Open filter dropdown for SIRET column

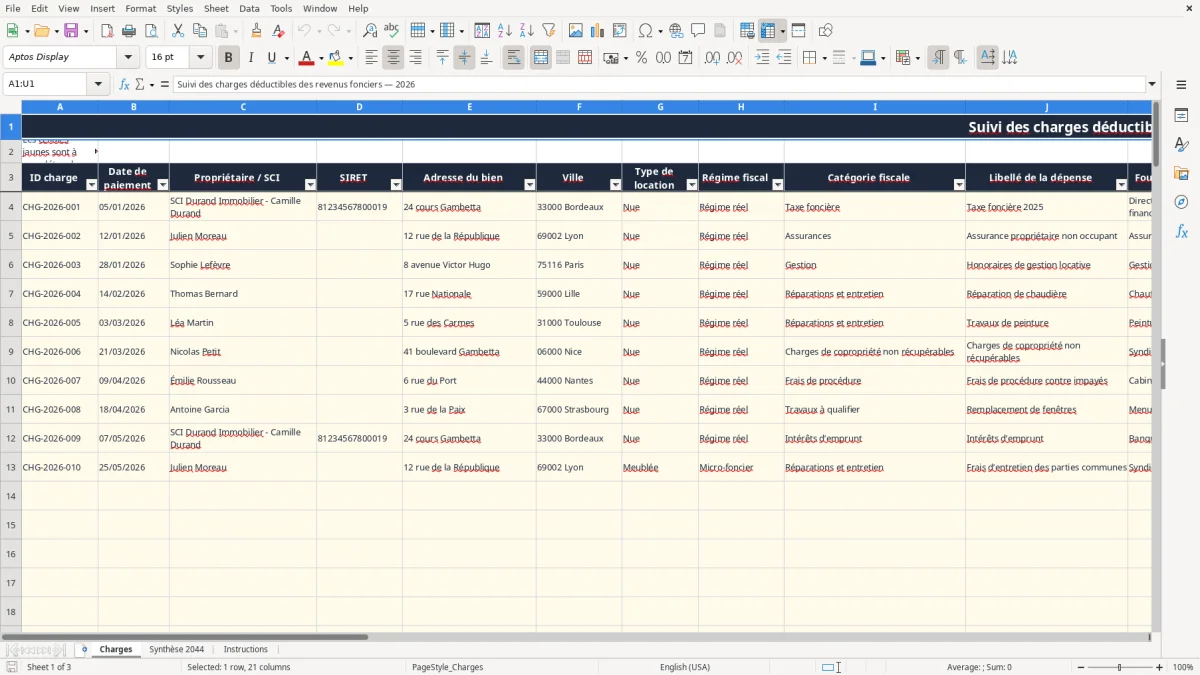point(395,185)
